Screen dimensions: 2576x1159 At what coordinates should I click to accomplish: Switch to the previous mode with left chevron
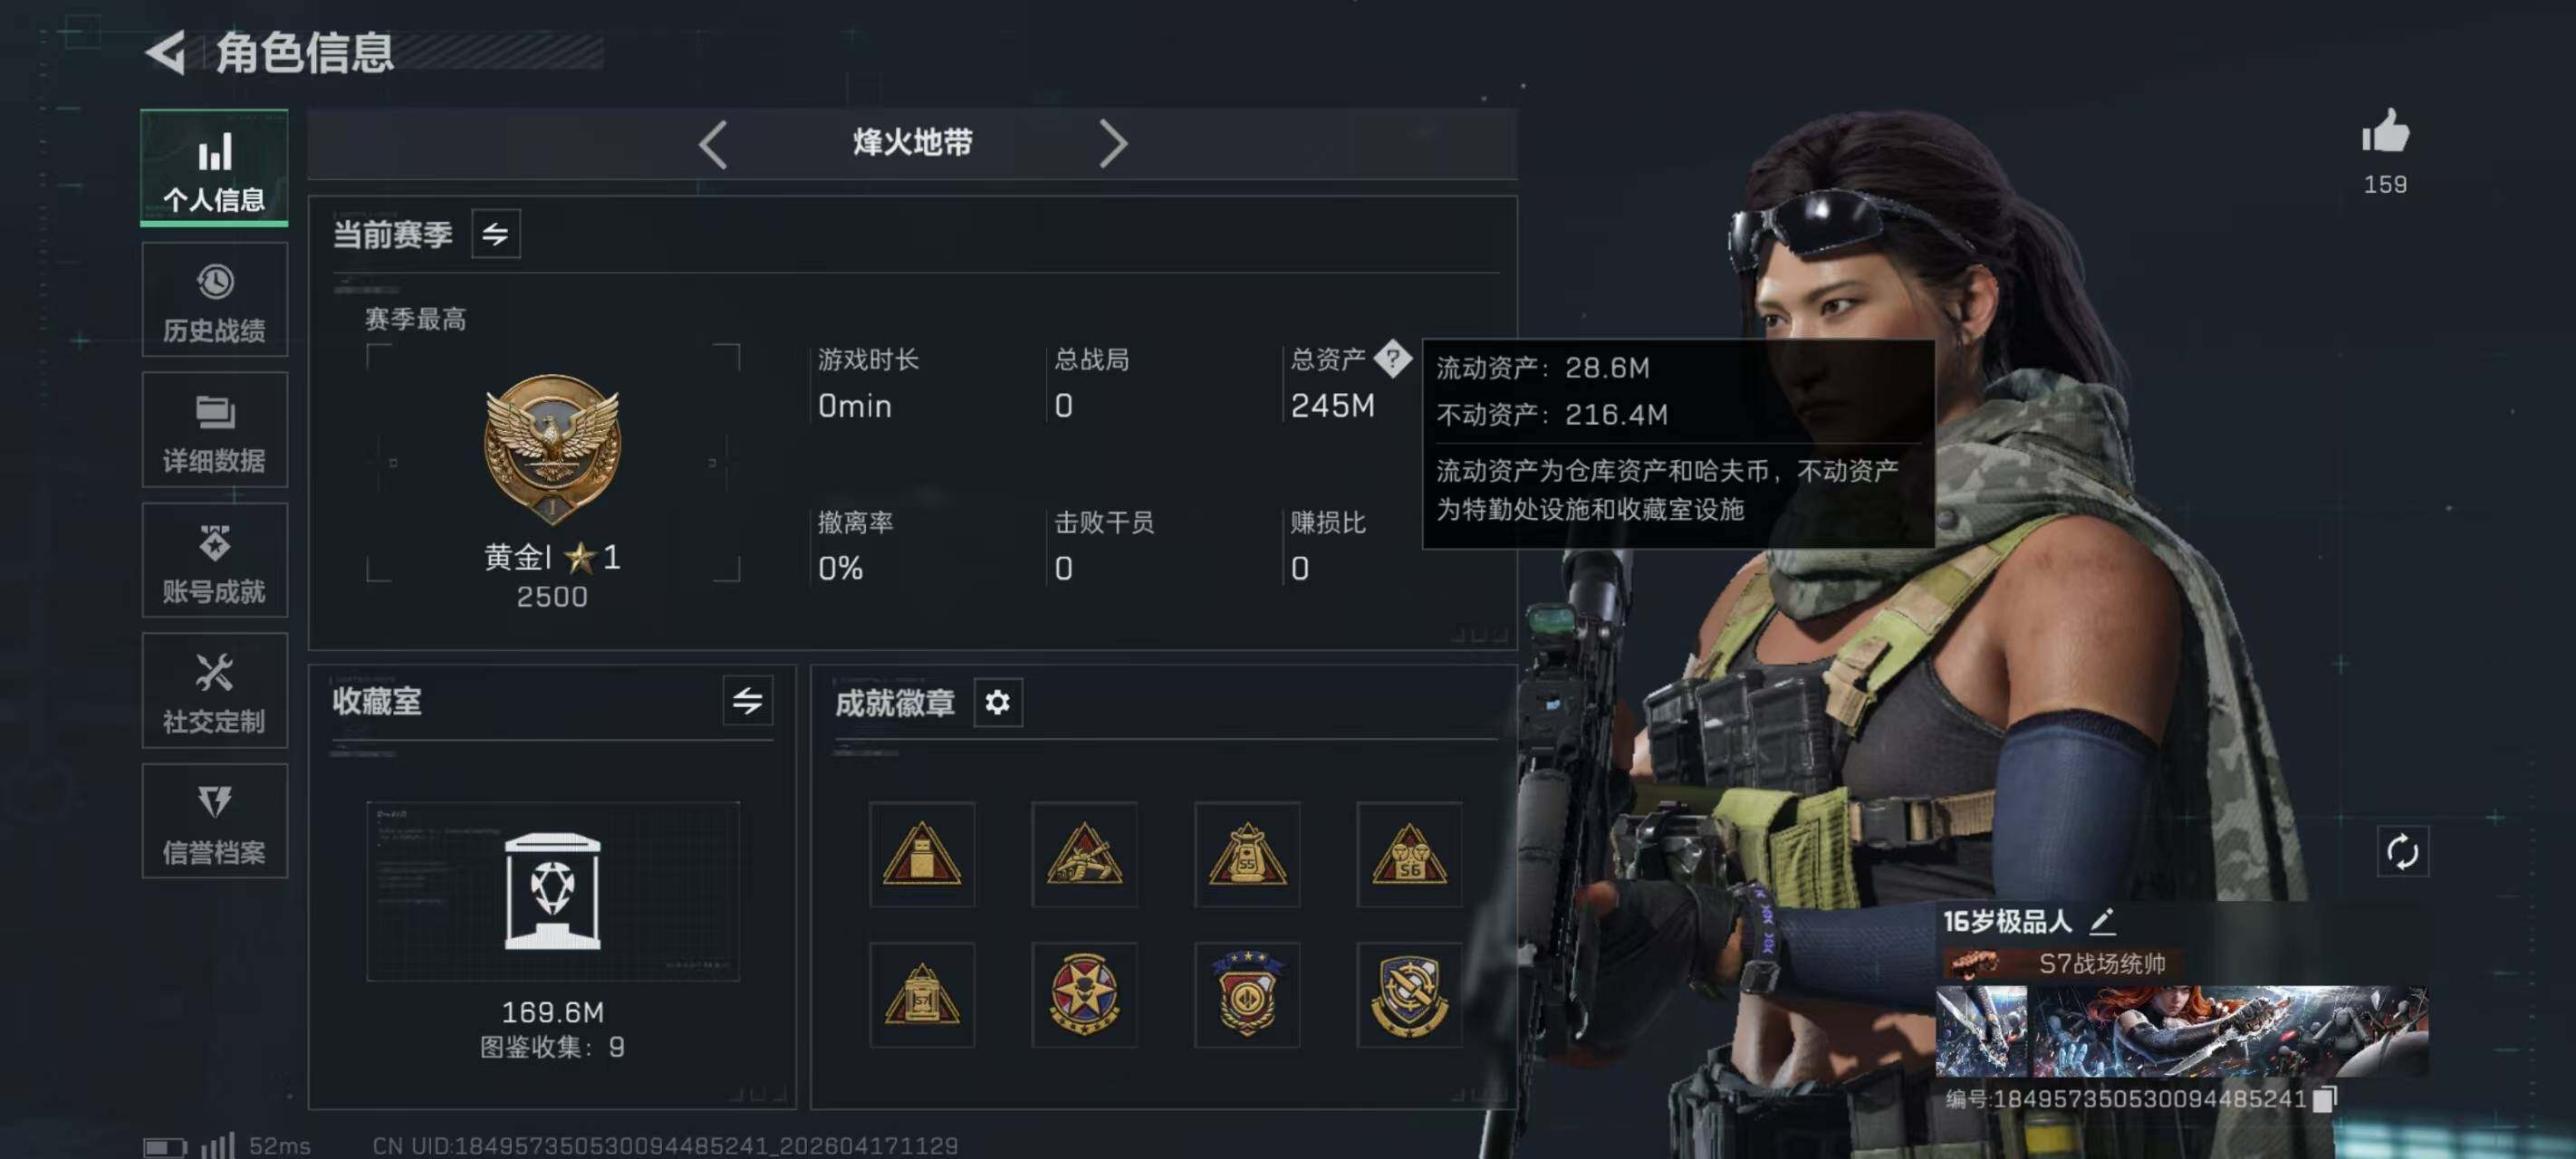tap(712, 144)
